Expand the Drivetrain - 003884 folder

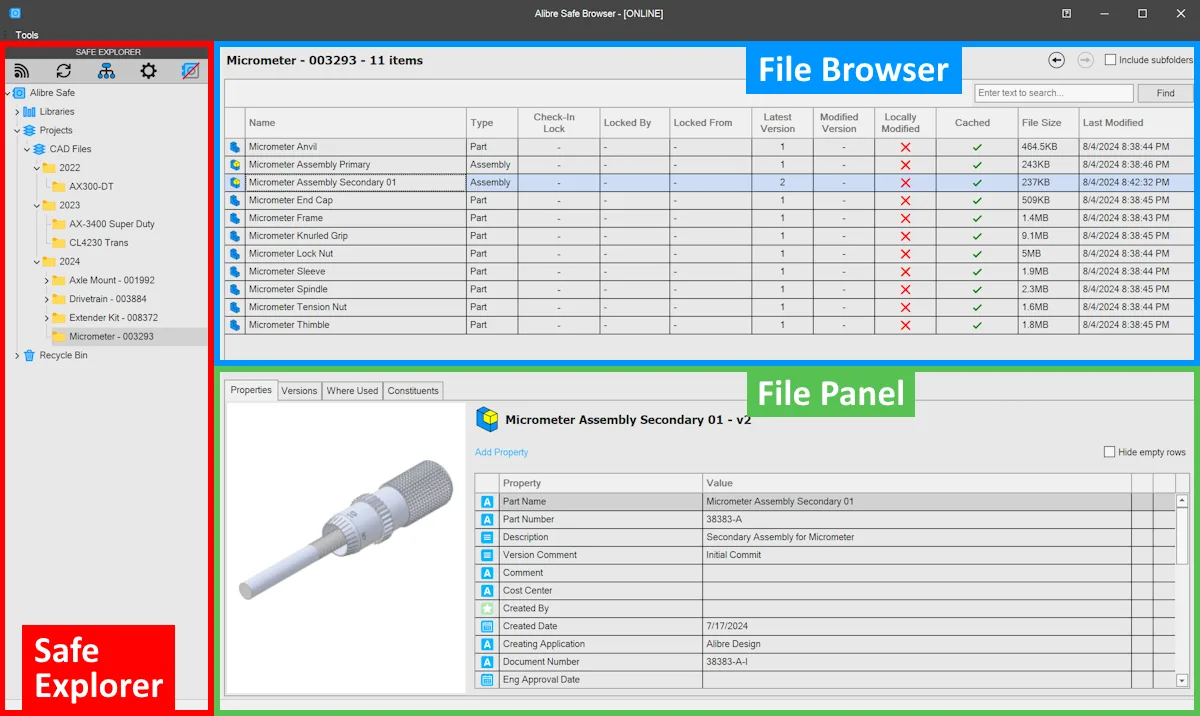pos(47,299)
